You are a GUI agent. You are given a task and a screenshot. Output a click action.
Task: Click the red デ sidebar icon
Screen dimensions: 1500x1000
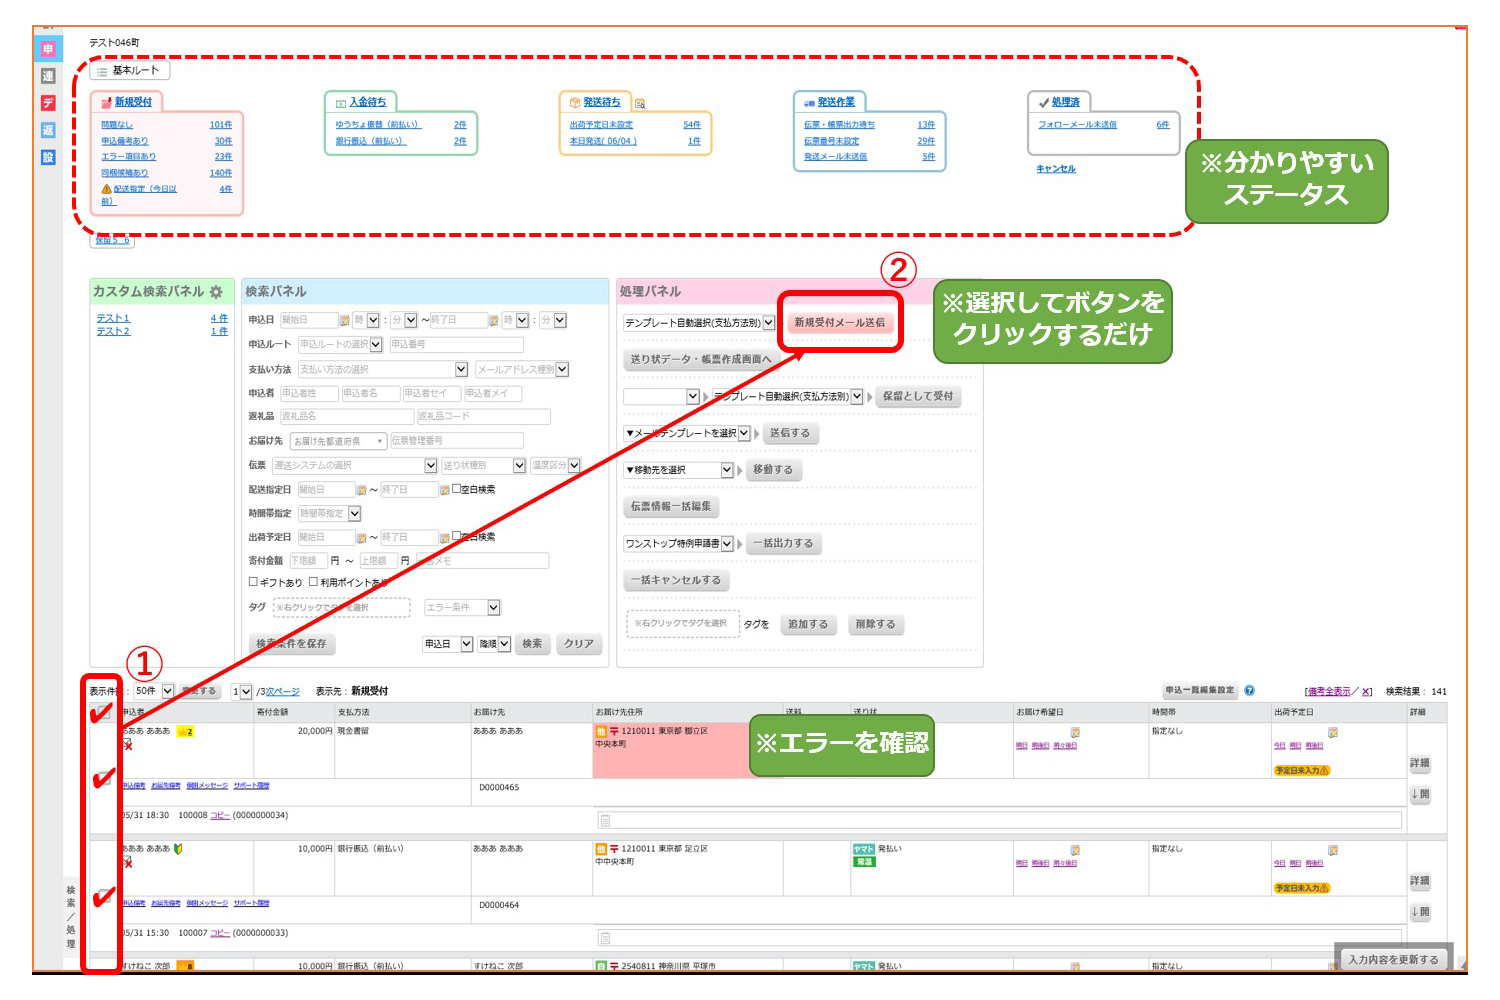(x=48, y=103)
